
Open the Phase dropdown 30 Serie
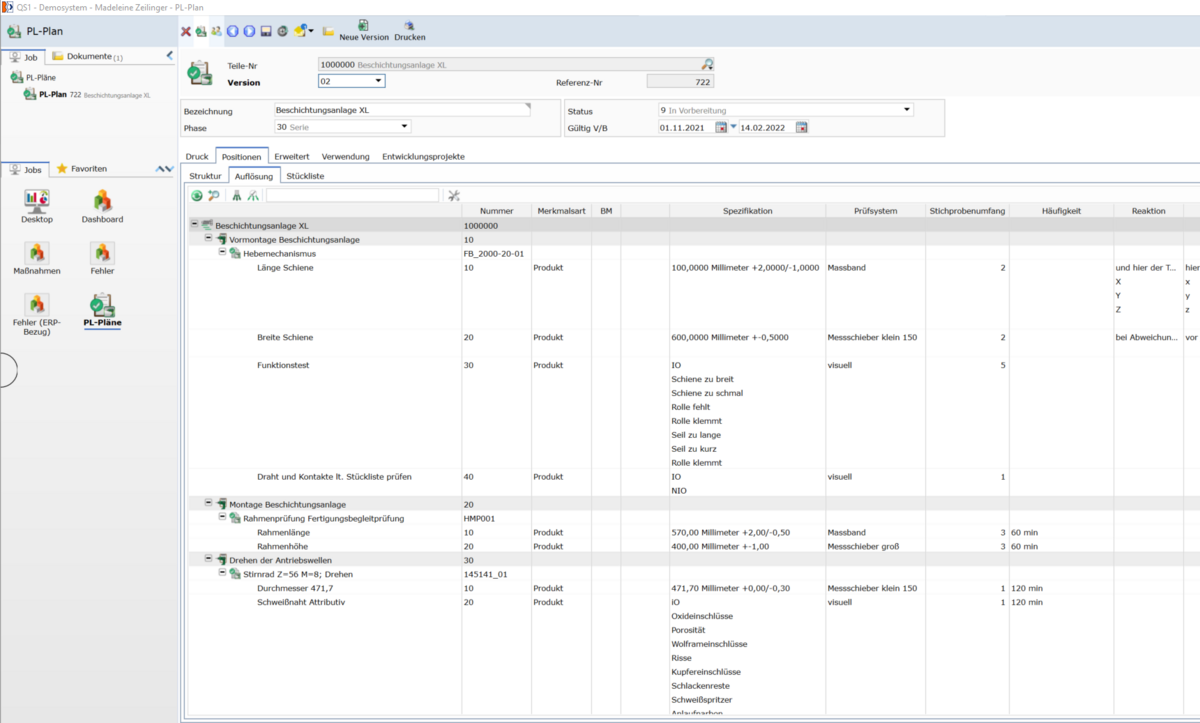point(404,127)
